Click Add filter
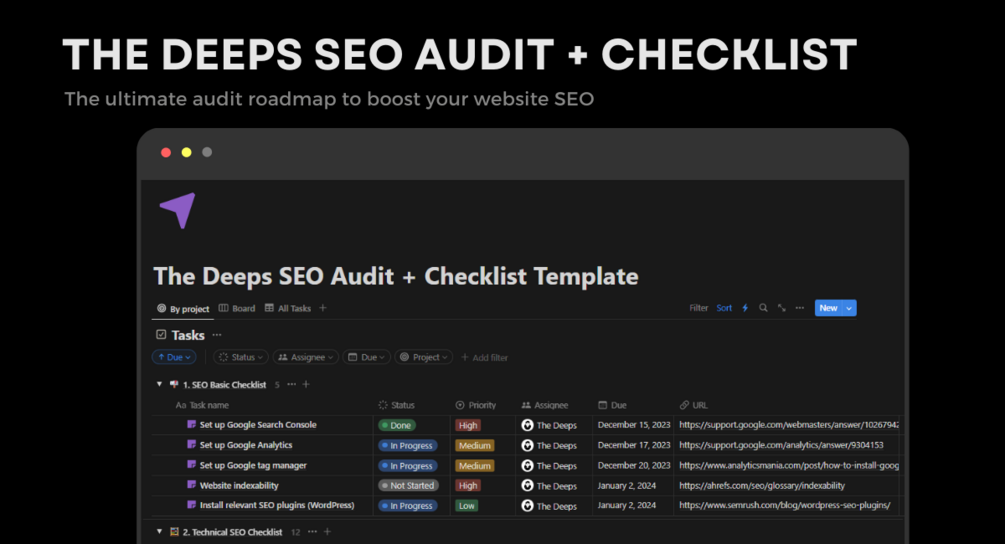This screenshot has height=544, width=1005. 485,358
